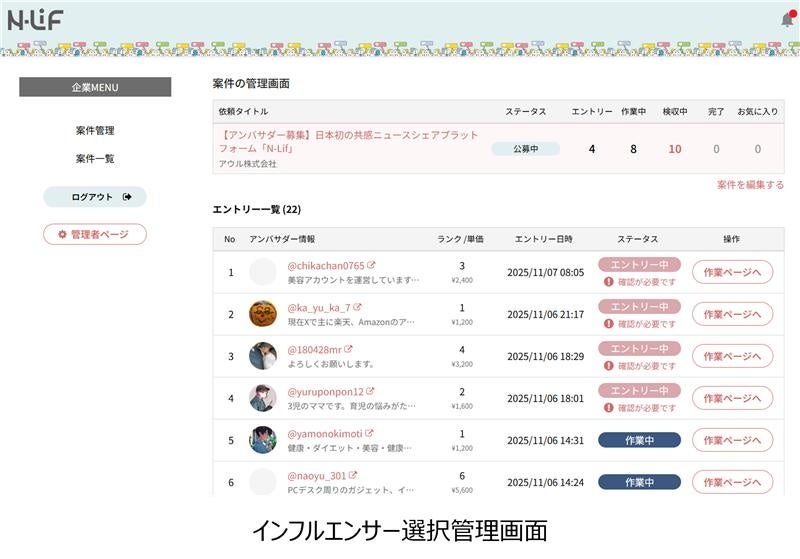The height and width of the screenshot is (559, 800).
Task: Click the ログアウト button
Action: [95, 197]
